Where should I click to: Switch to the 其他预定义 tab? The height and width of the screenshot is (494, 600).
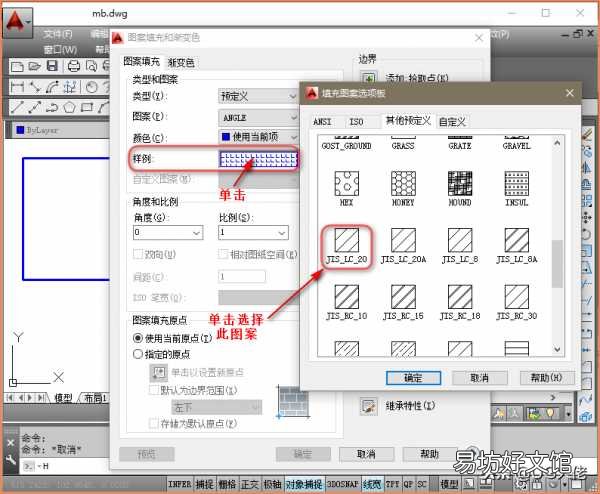(408, 121)
